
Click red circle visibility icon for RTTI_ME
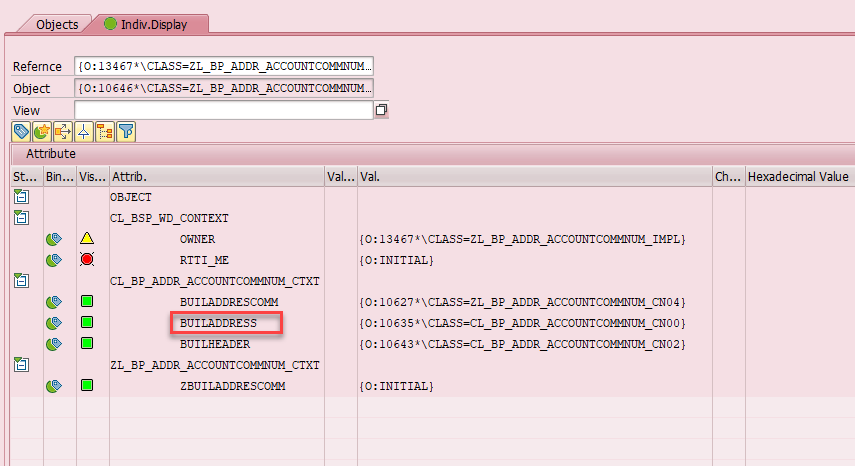click(87, 259)
